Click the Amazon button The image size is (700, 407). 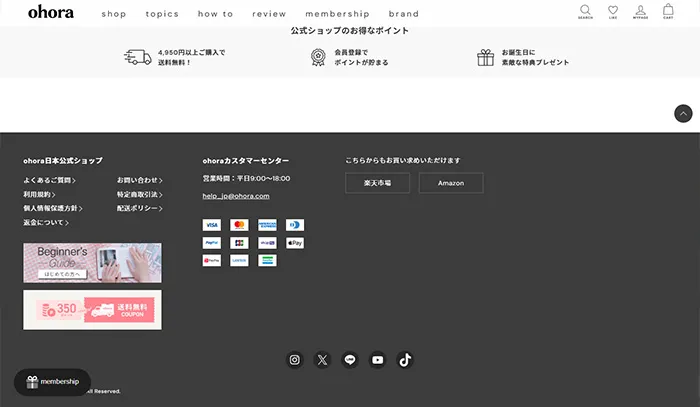(451, 183)
